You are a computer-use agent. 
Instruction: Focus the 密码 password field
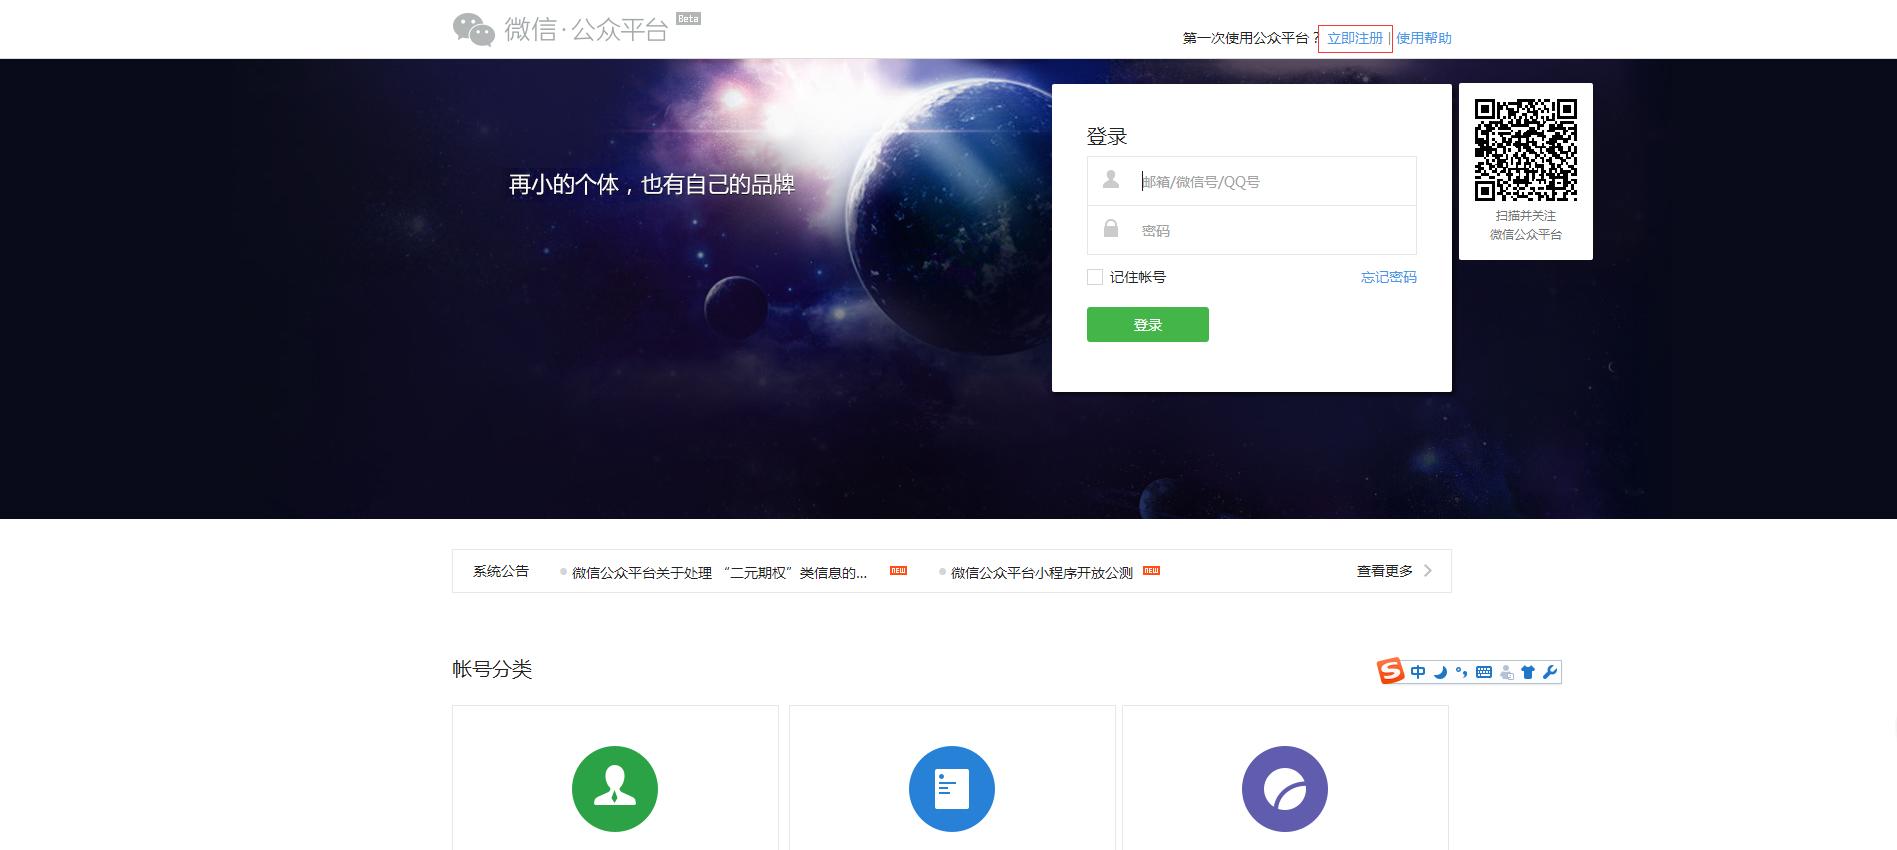click(1251, 230)
